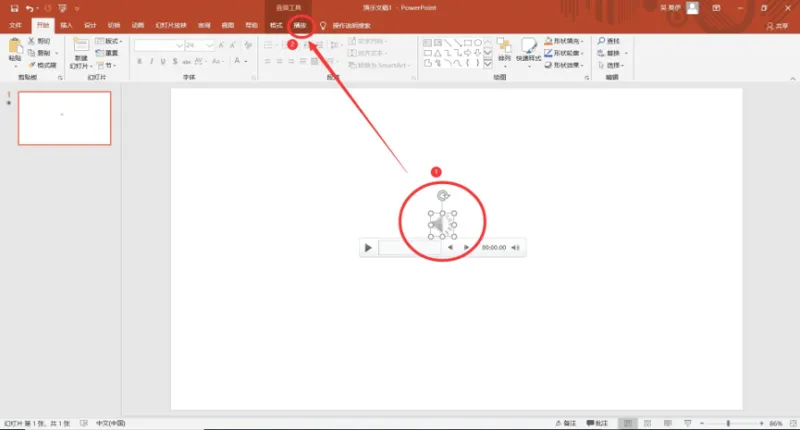Open Find in Editing group
This screenshot has height=430, width=800.
tap(609, 41)
